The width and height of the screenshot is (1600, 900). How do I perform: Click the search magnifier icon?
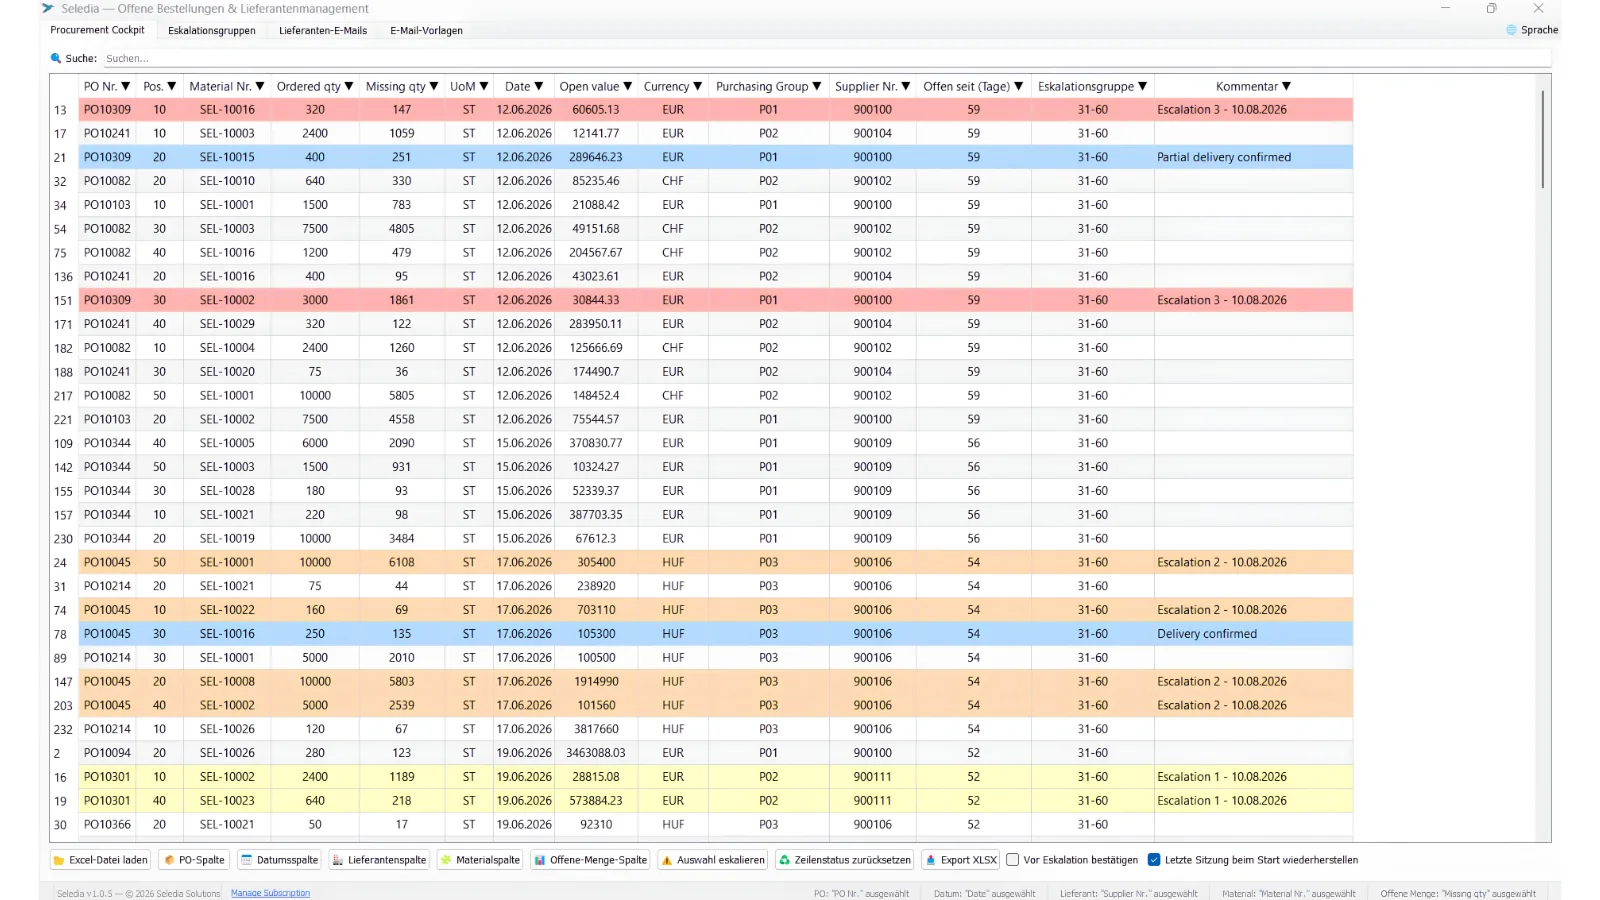56,58
